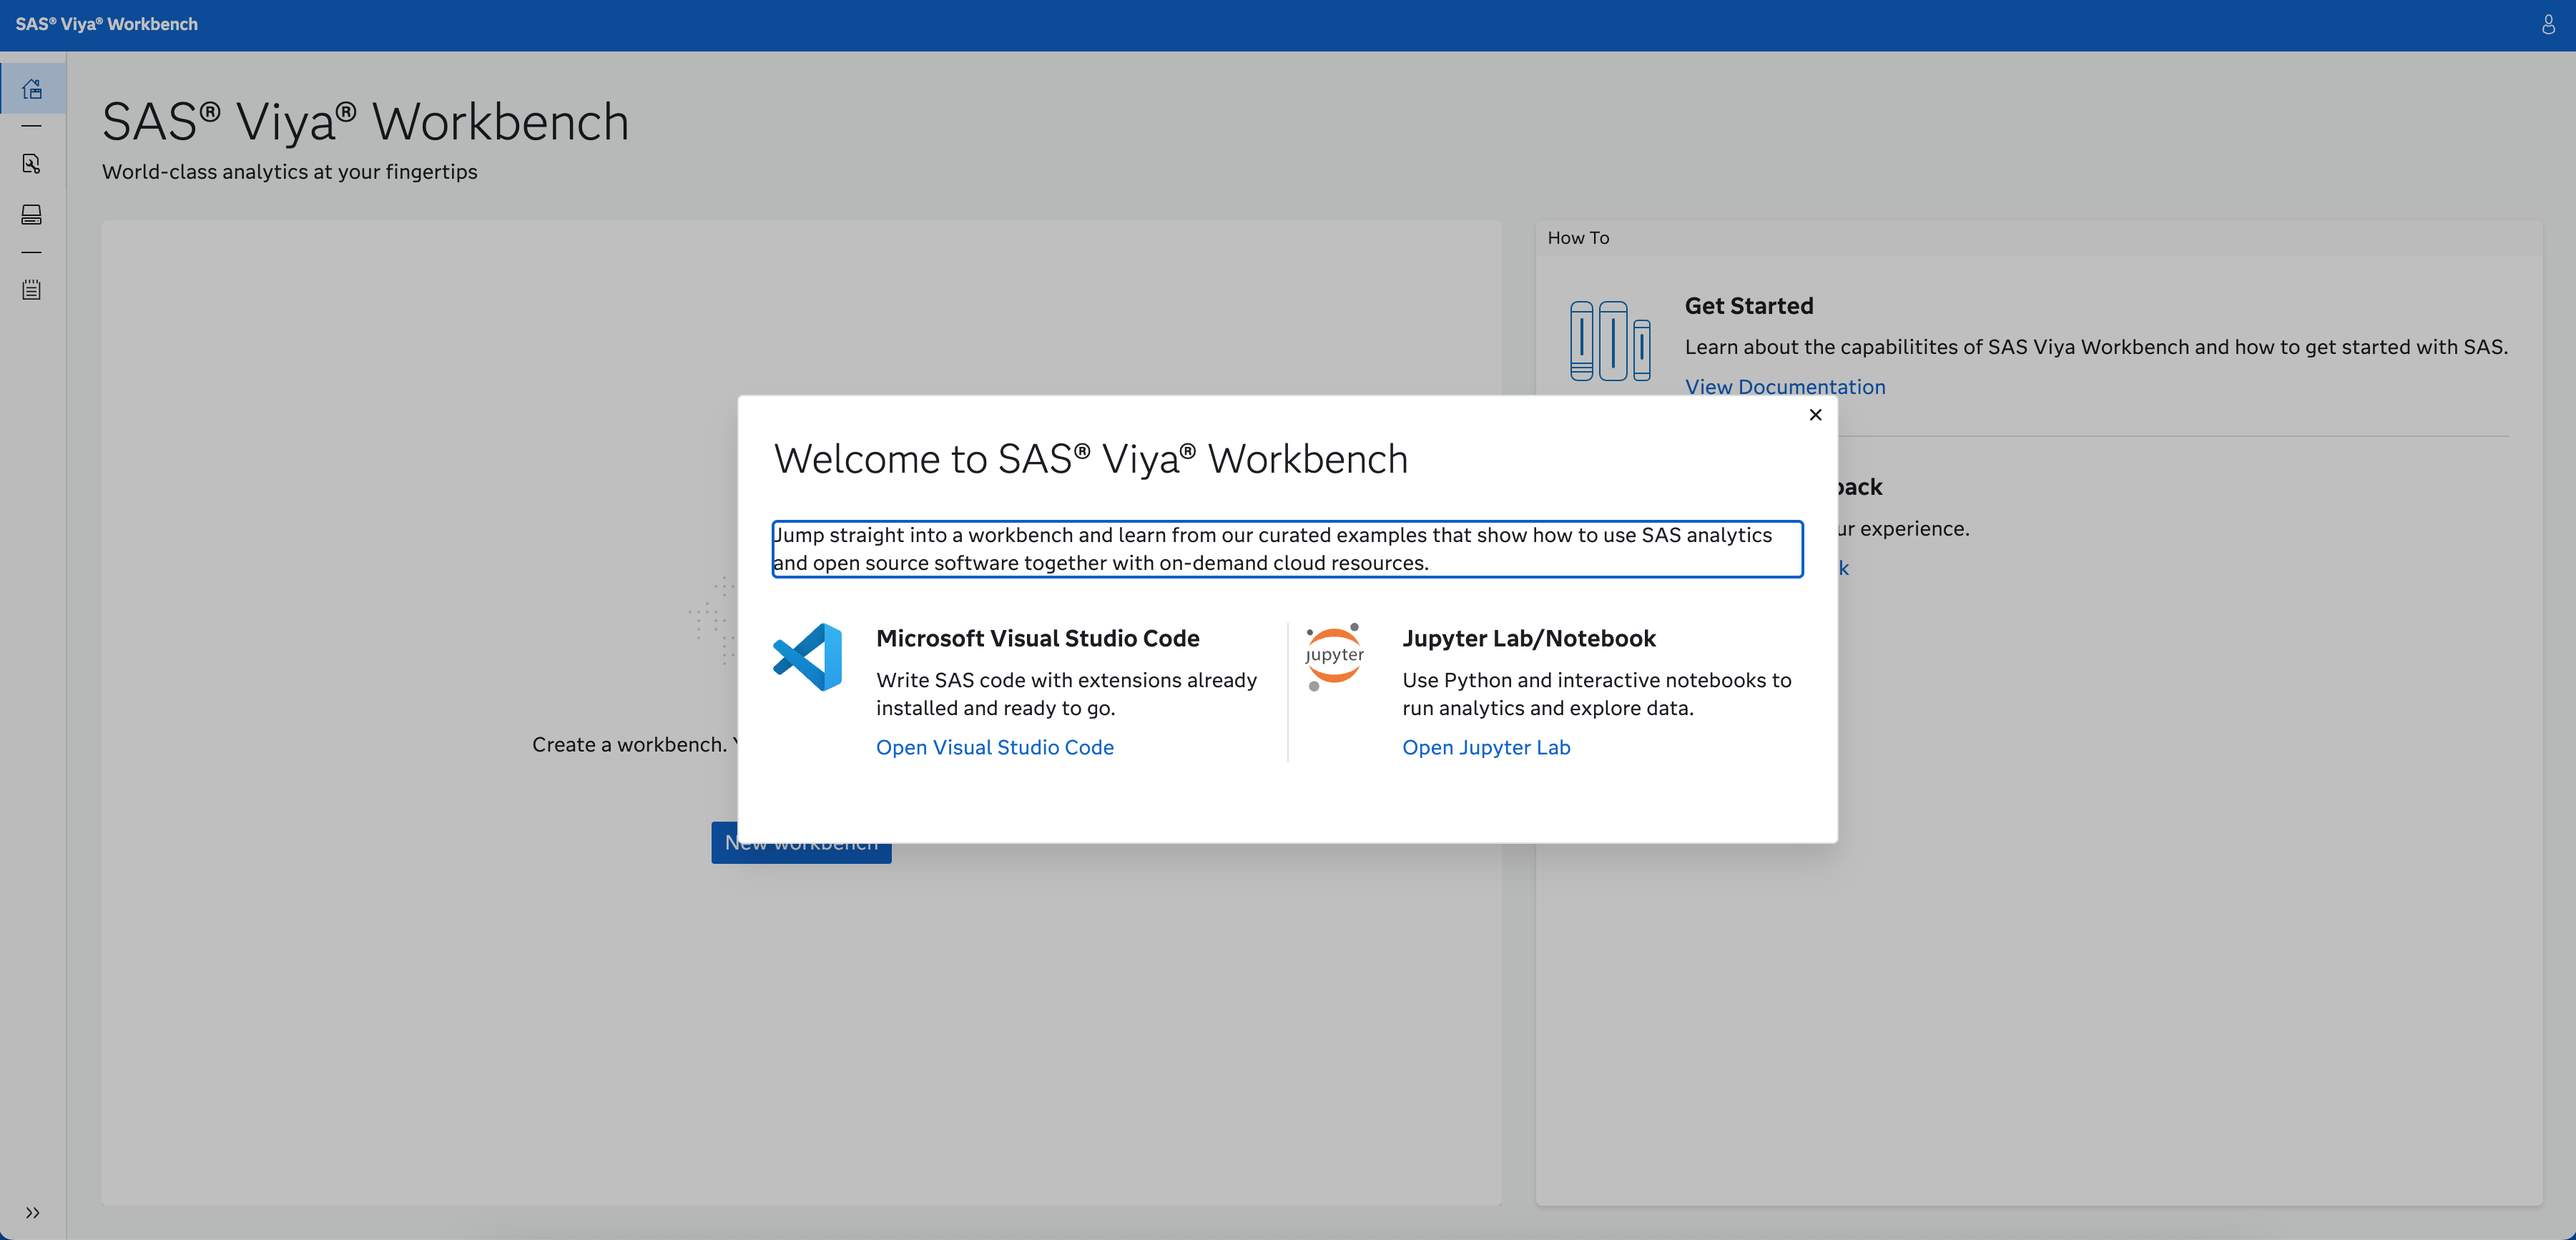Viewport: 2576px width, 1240px height.
Task: Follow the Open Jupyter Lab link
Action: pyautogui.click(x=1486, y=747)
